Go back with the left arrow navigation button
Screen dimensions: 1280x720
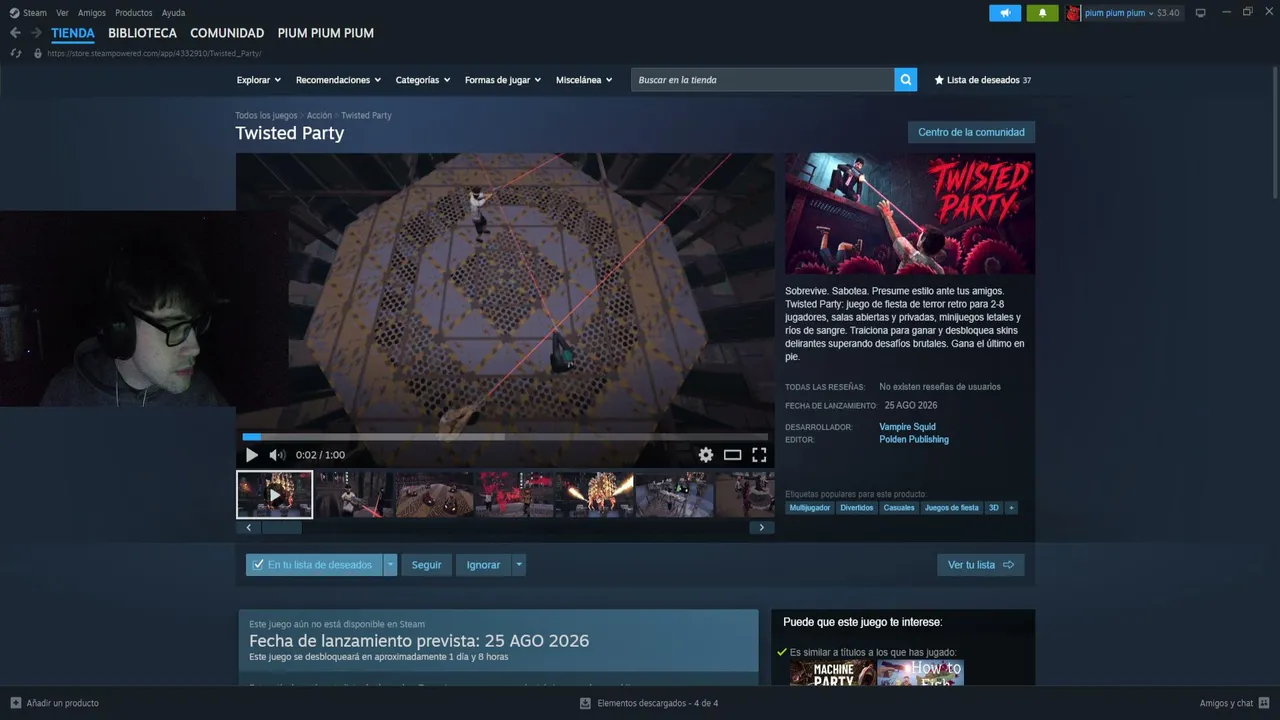(15, 33)
